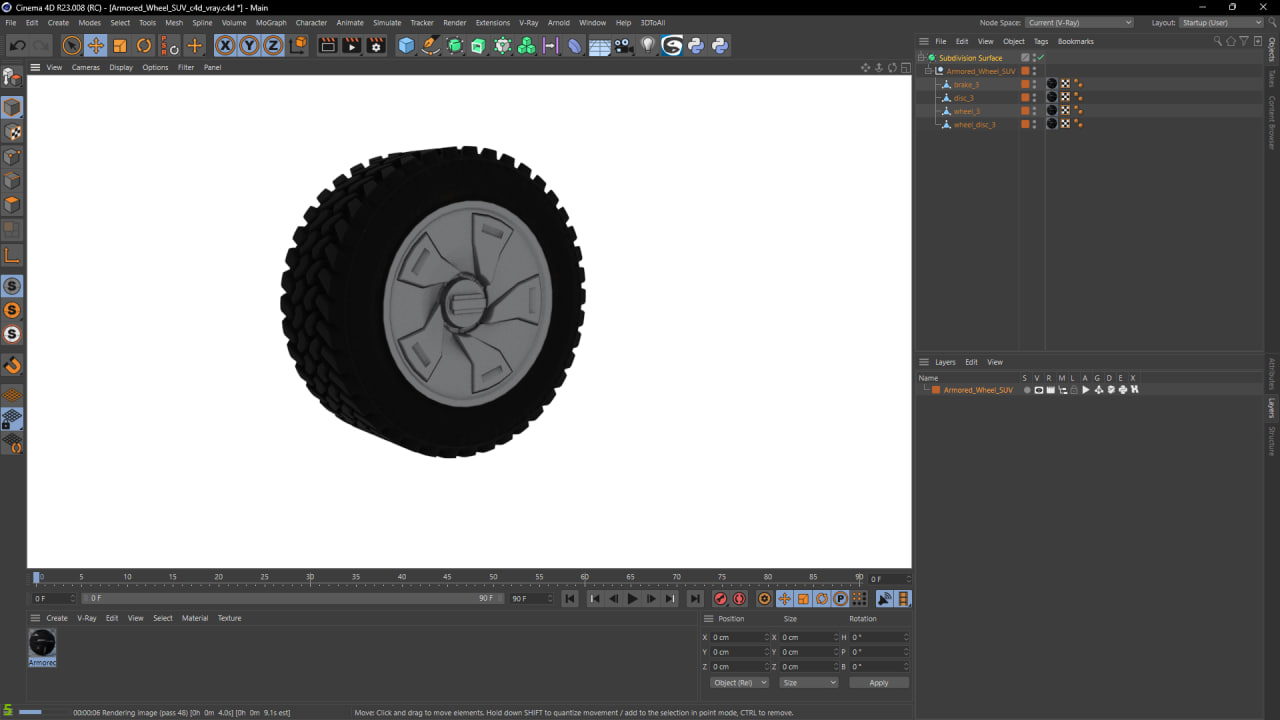Select Make Editable icon in left palette
The width and height of the screenshot is (1280, 720).
(x=12, y=77)
